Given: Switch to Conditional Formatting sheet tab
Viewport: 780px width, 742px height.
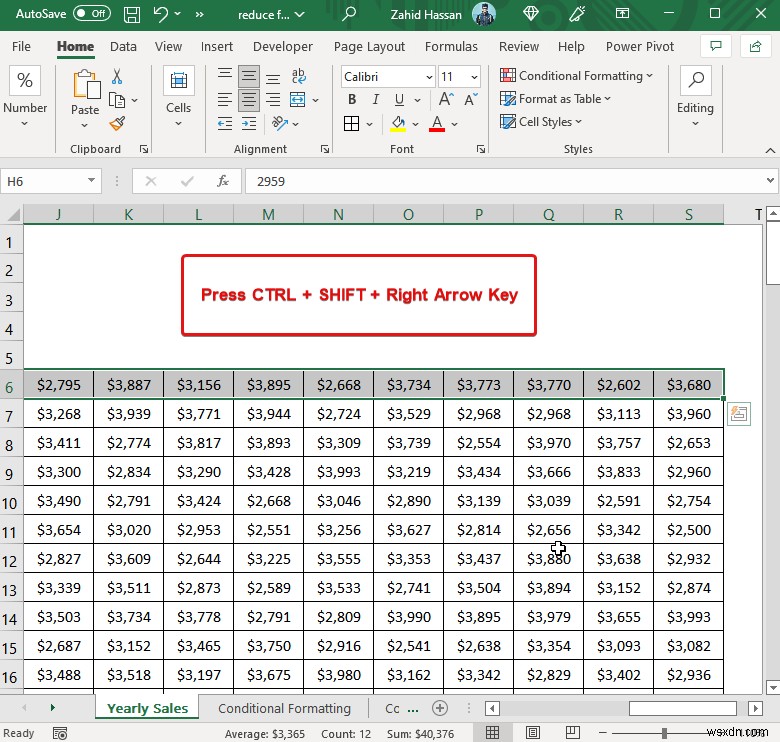Looking at the screenshot, I should click(284, 708).
